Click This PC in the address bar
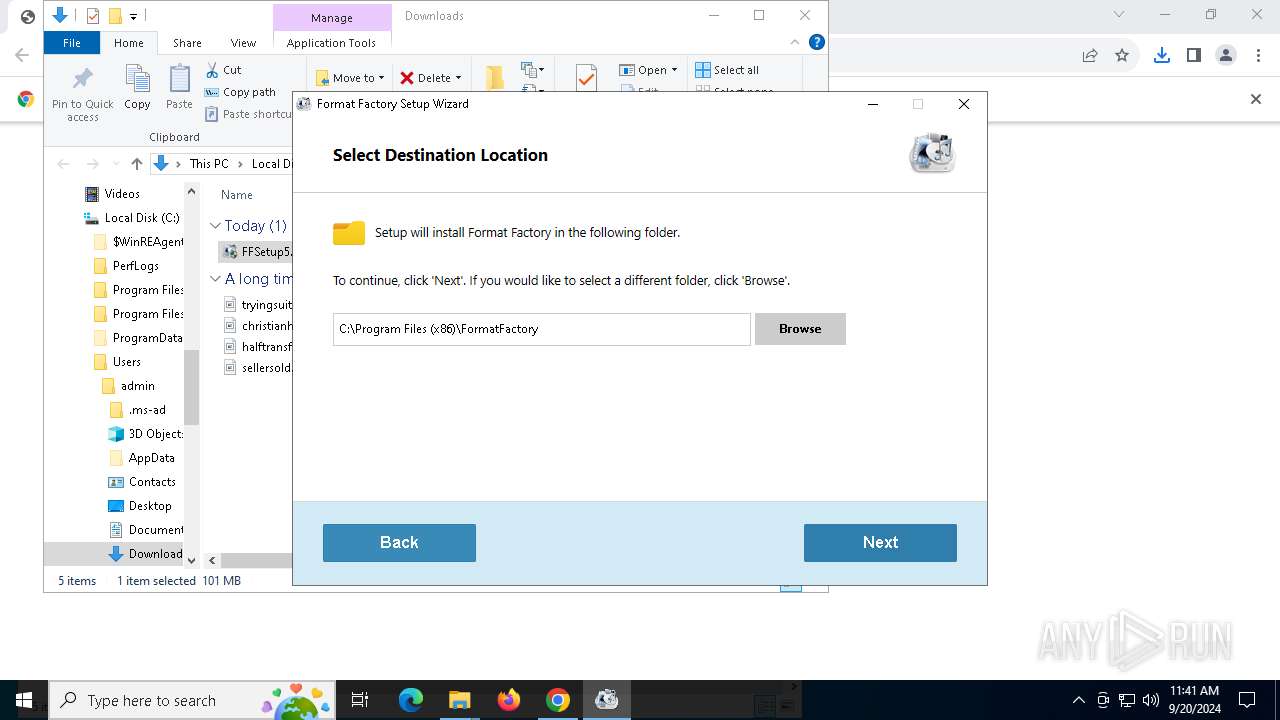The height and width of the screenshot is (720, 1280). pos(209,164)
